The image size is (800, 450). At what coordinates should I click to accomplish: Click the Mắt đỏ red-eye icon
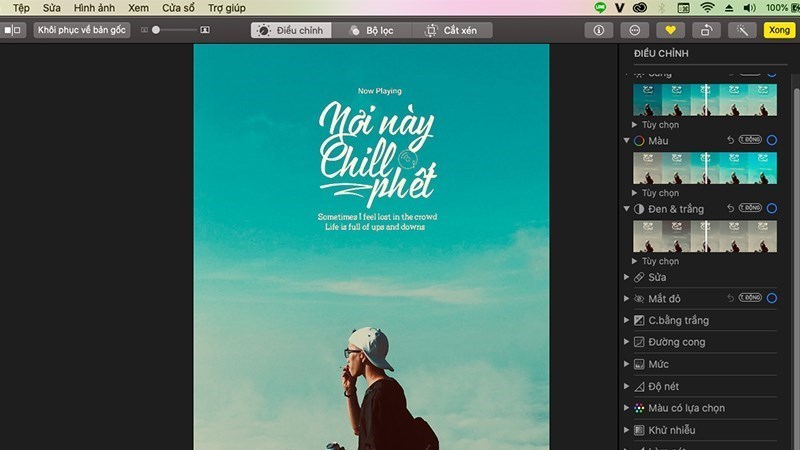[x=639, y=299]
